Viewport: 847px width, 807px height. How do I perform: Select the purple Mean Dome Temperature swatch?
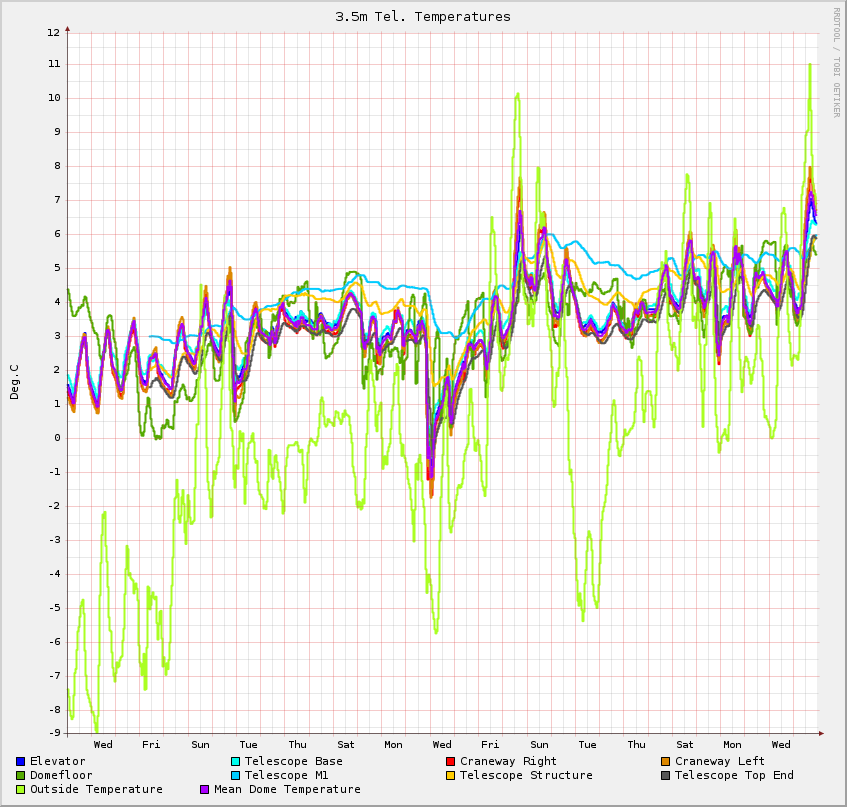pyautogui.click(x=205, y=790)
